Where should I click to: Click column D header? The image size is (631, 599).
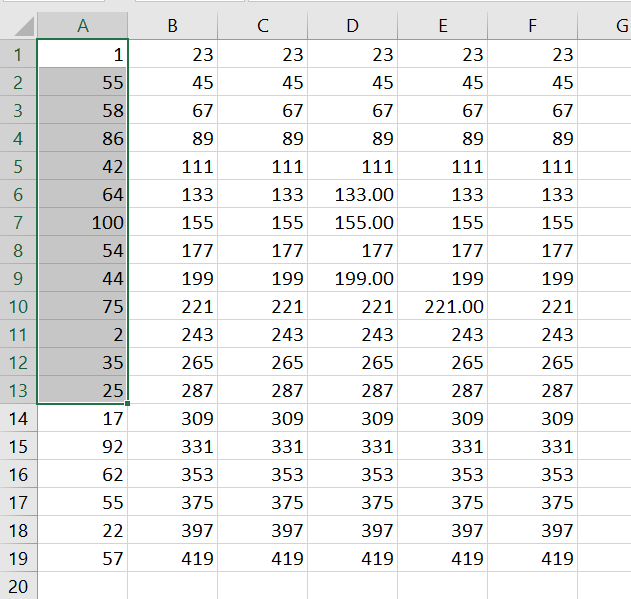(352, 26)
